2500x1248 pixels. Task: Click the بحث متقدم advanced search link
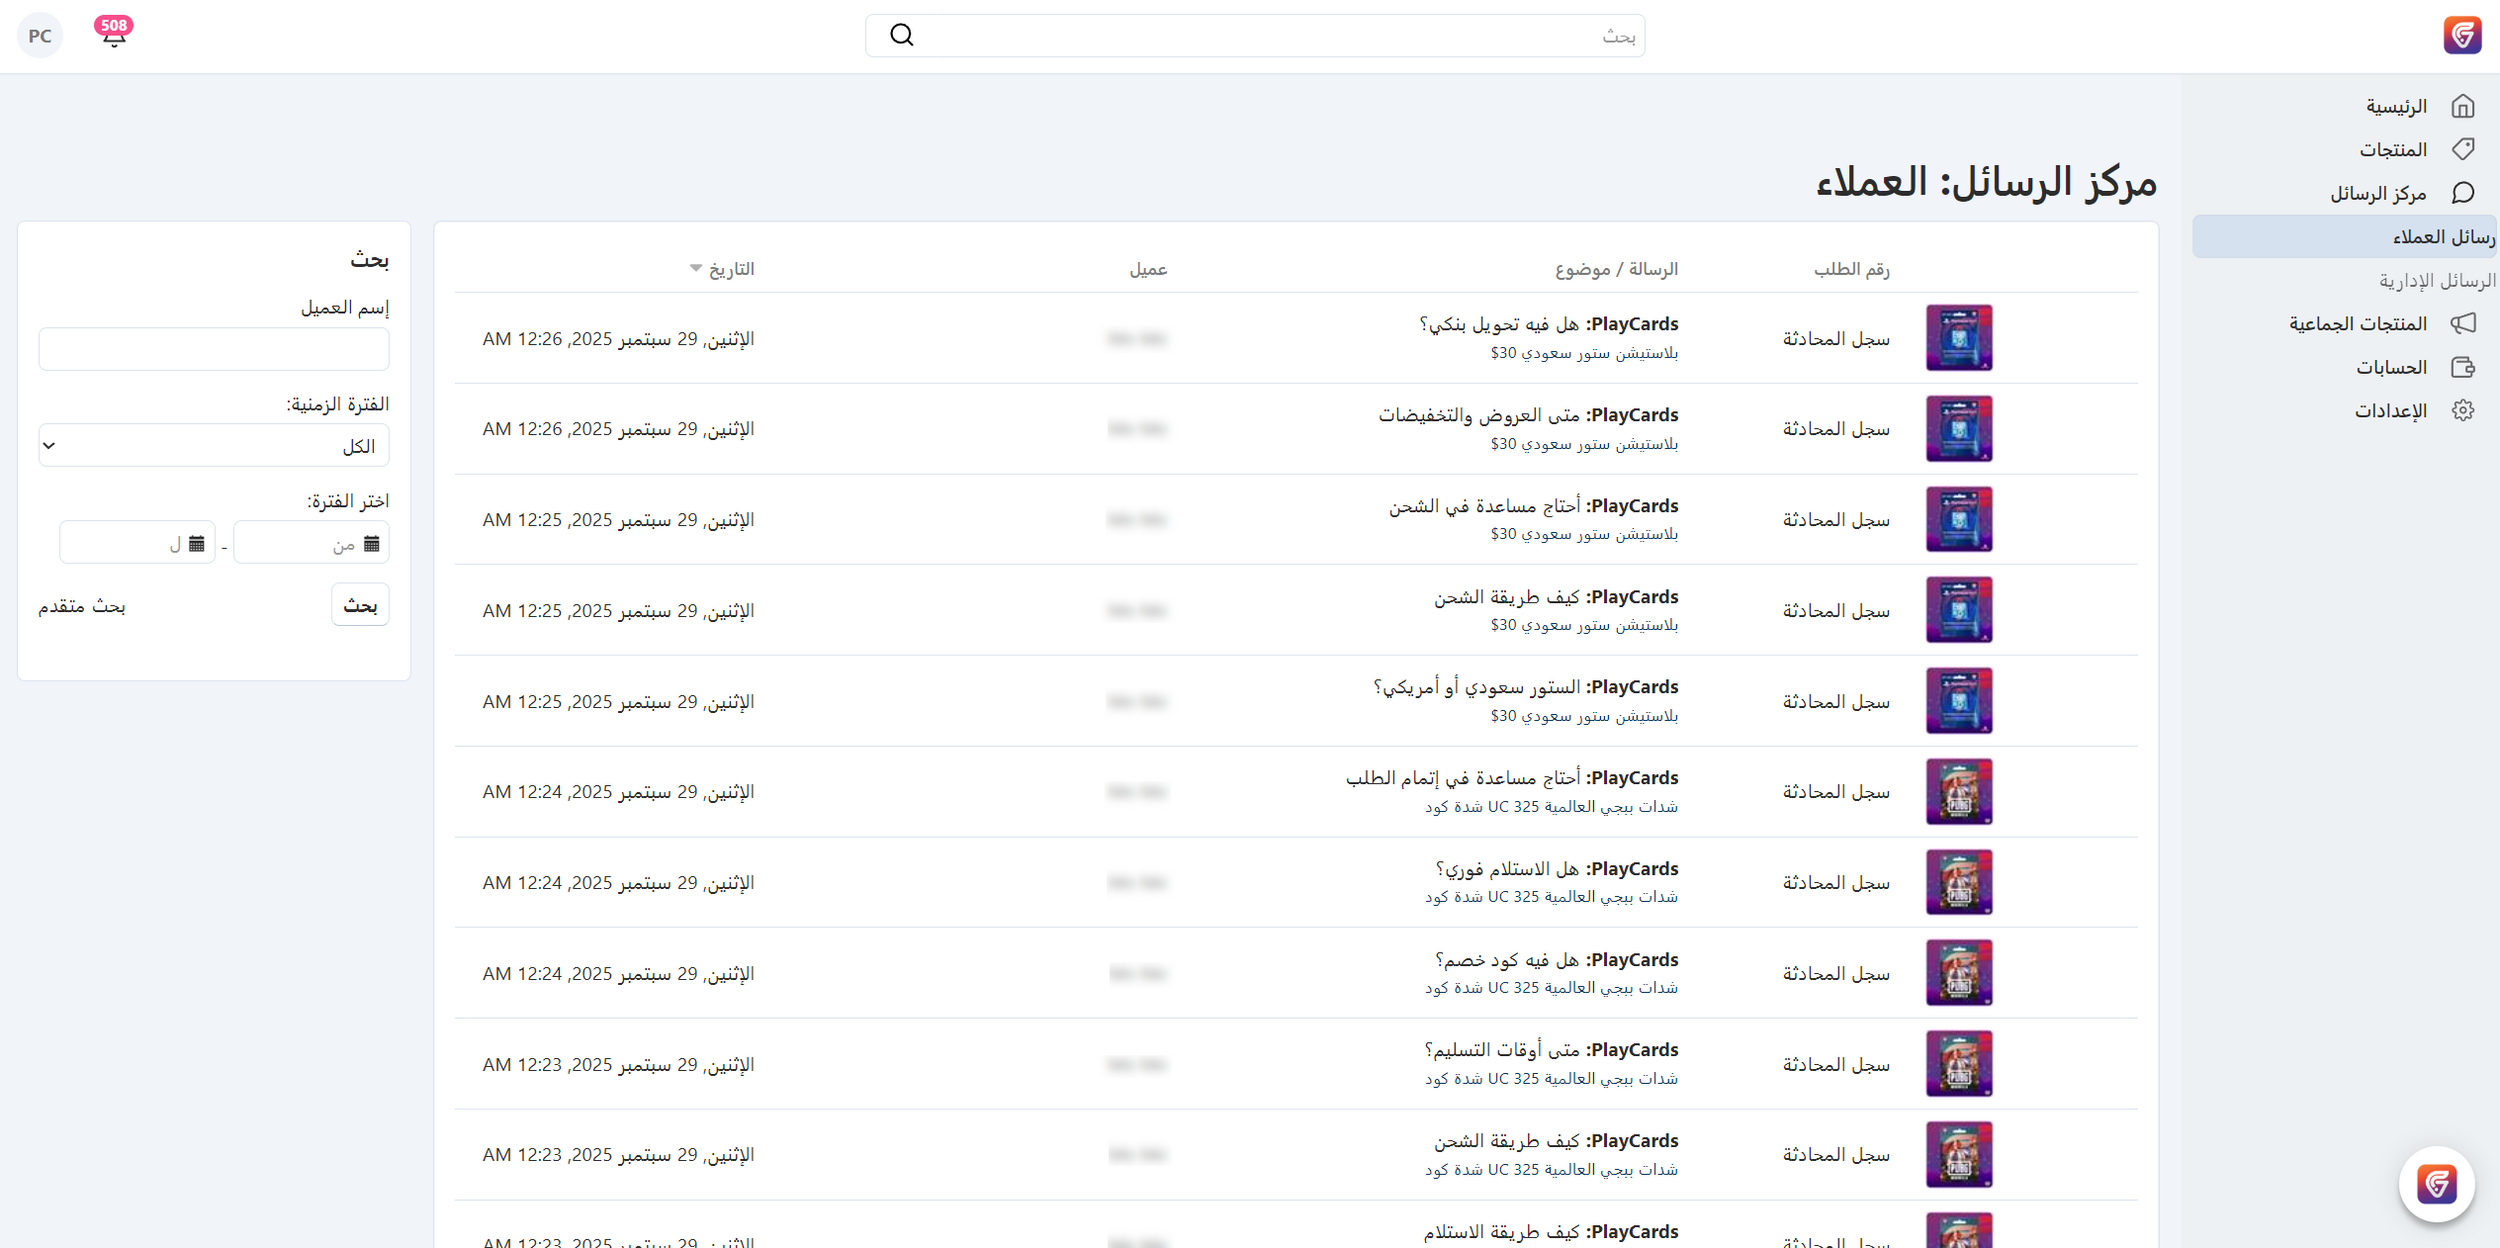(x=82, y=606)
